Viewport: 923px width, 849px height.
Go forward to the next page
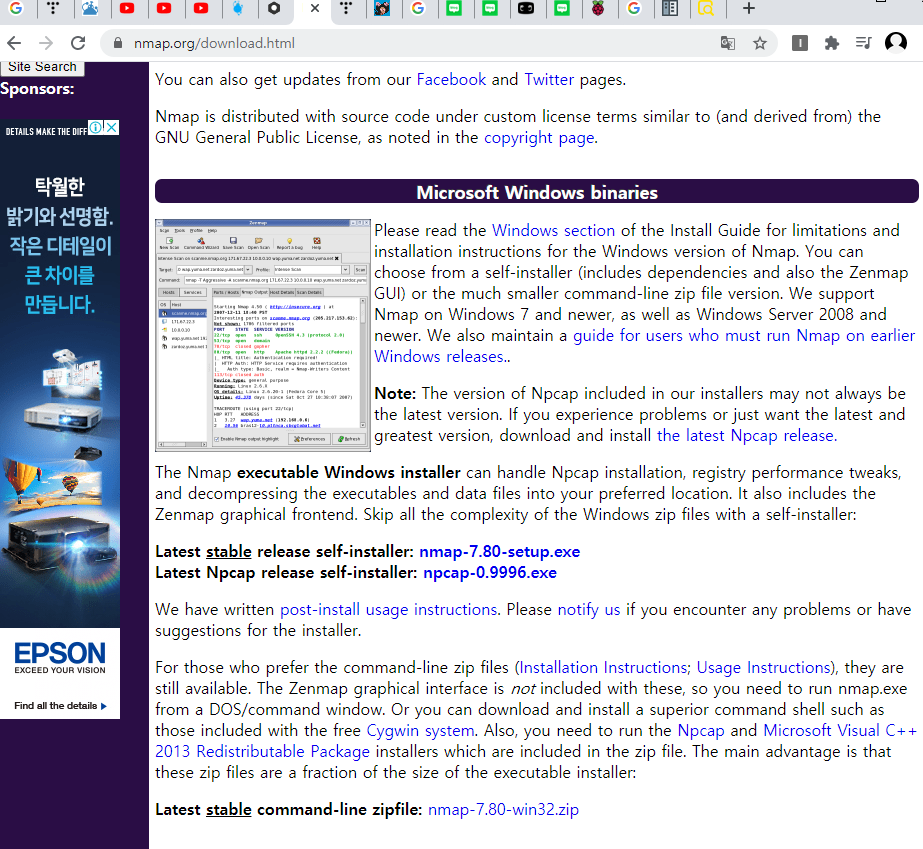46,43
